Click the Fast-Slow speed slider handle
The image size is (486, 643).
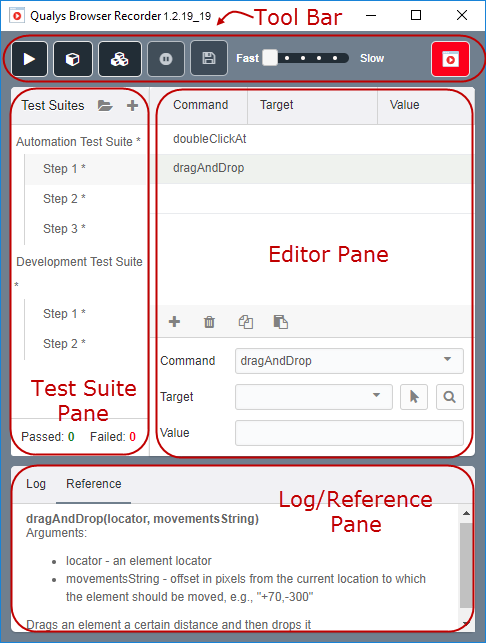270,58
